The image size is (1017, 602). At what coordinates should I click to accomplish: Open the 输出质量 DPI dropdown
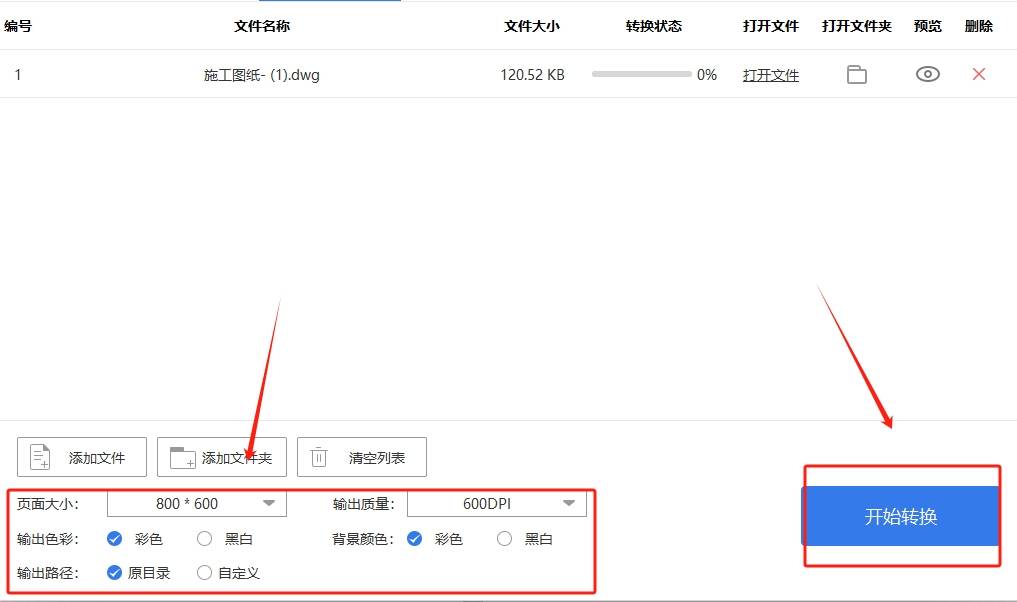[568, 504]
